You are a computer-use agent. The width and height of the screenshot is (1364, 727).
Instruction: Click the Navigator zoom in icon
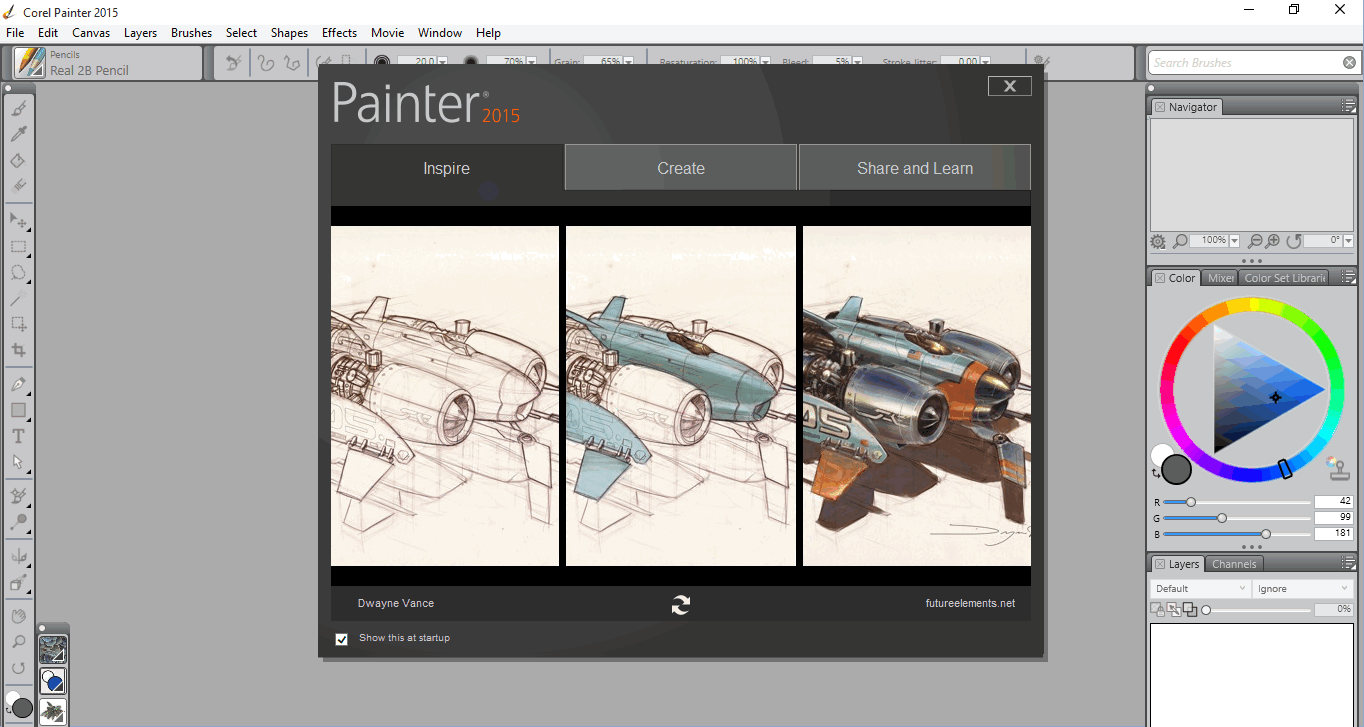click(1273, 241)
